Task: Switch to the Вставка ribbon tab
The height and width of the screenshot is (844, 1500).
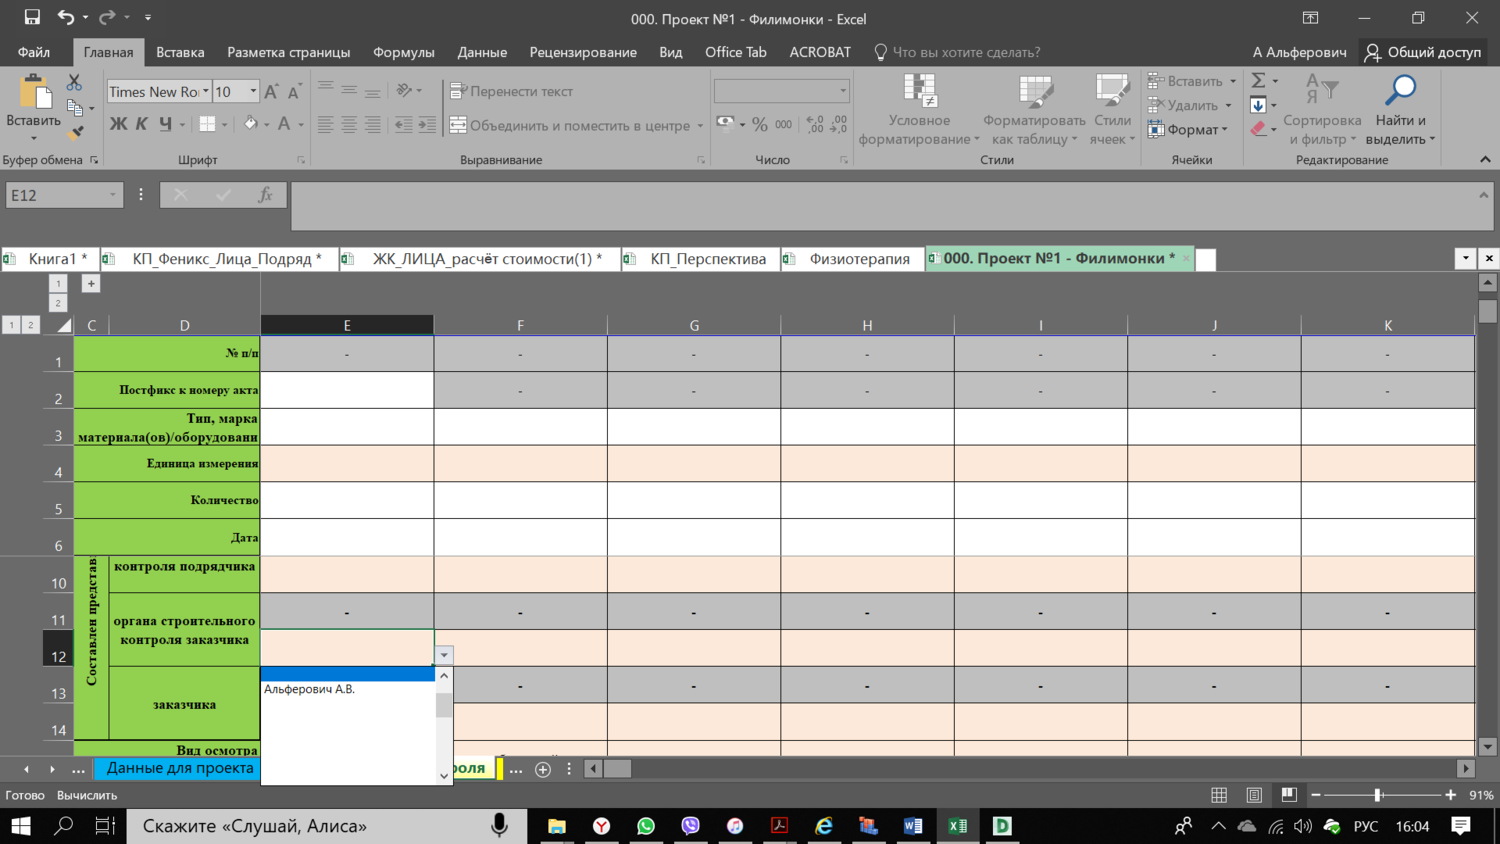Action: click(x=180, y=52)
